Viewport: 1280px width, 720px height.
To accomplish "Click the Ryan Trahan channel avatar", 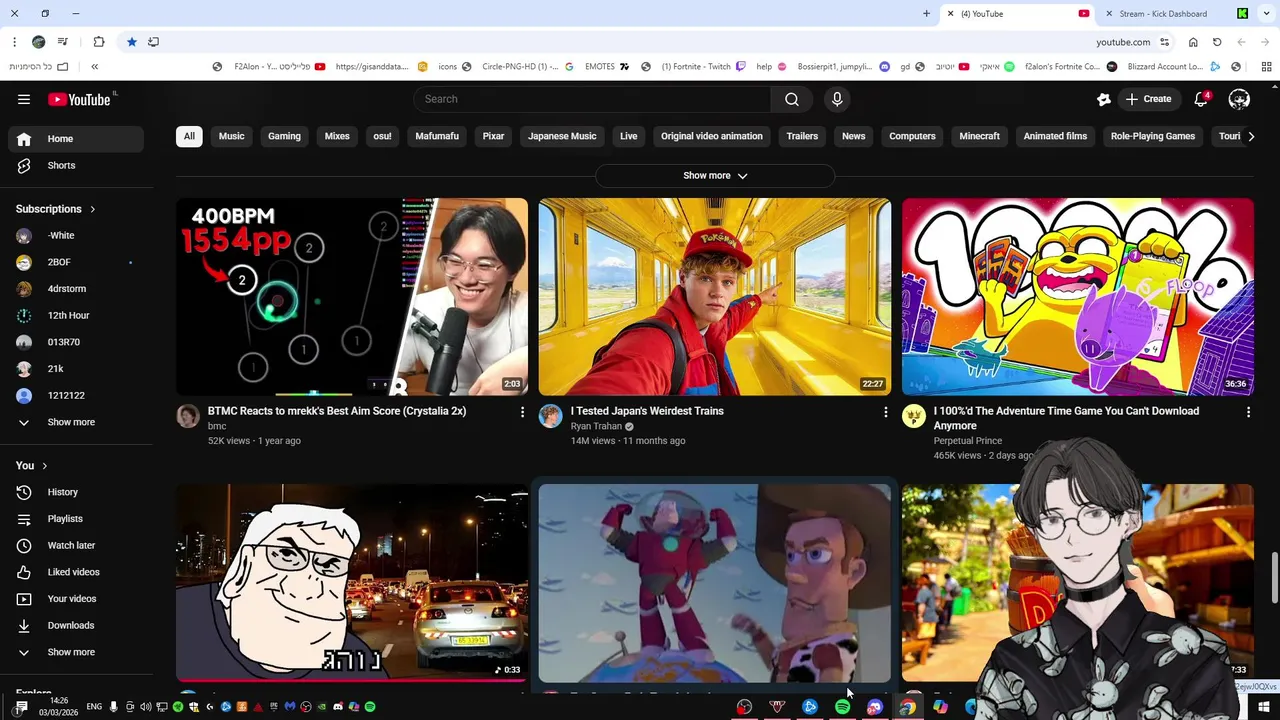I will tap(551, 416).
